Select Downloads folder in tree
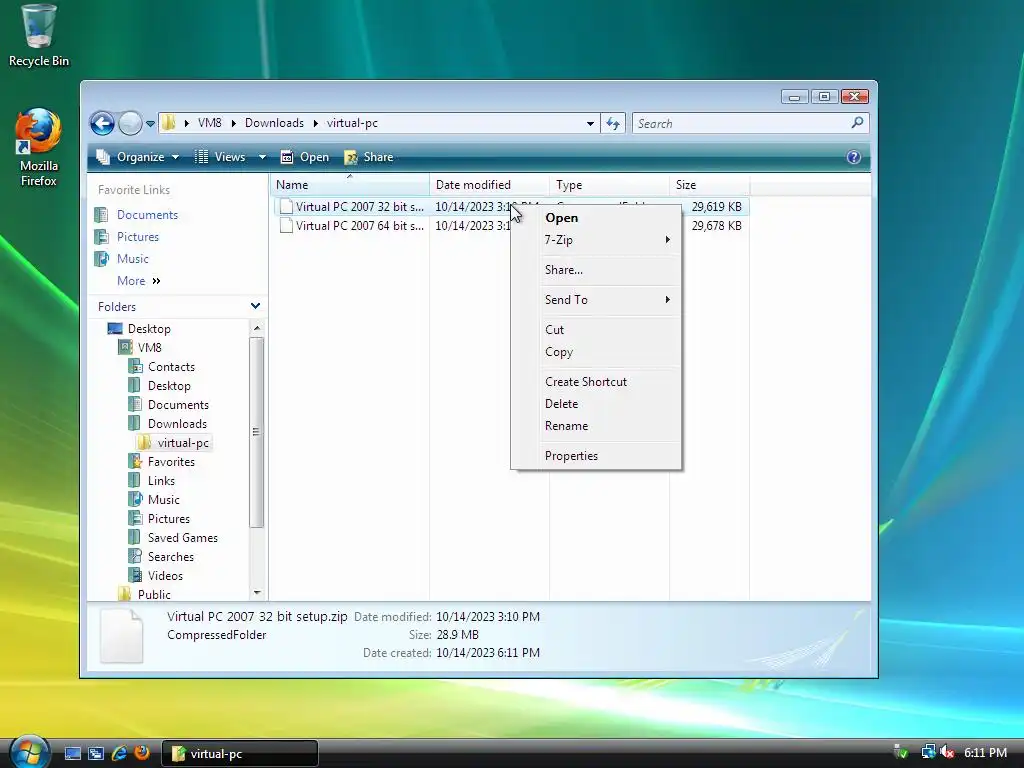Screen dimensions: 1024x768 pos(167,424)
